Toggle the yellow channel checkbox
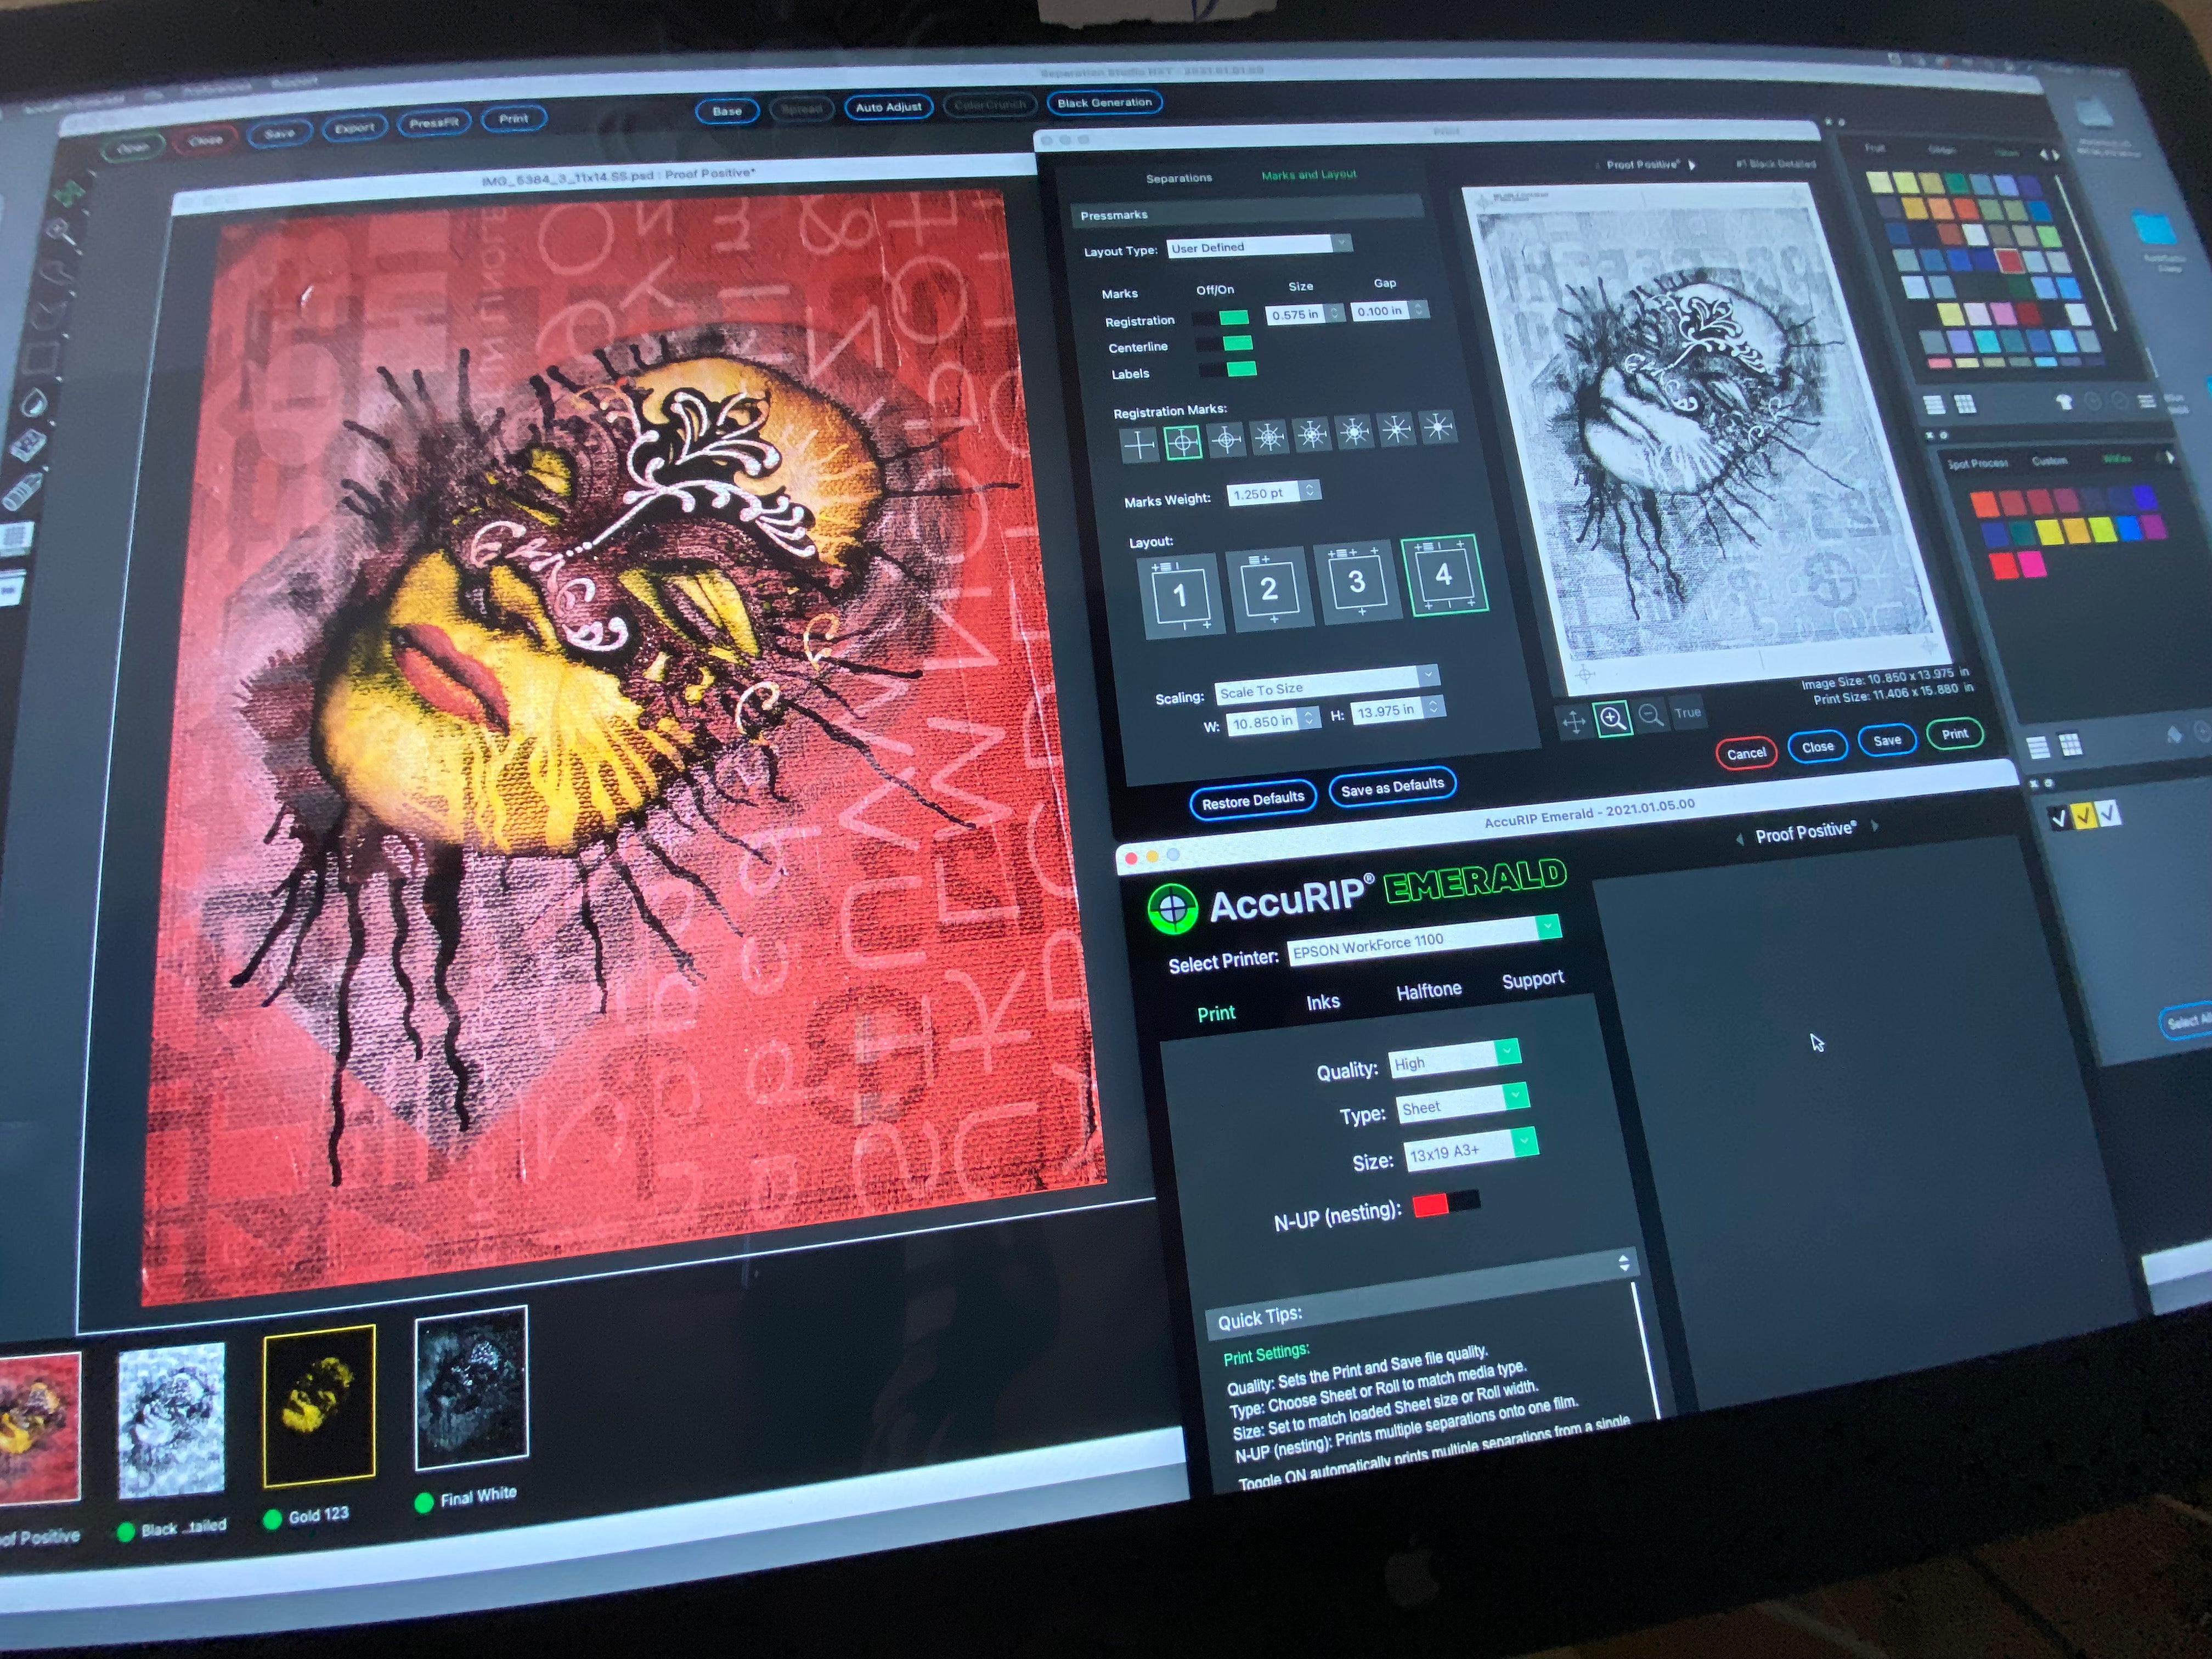Screen dimensions: 2212x1659 2083,816
